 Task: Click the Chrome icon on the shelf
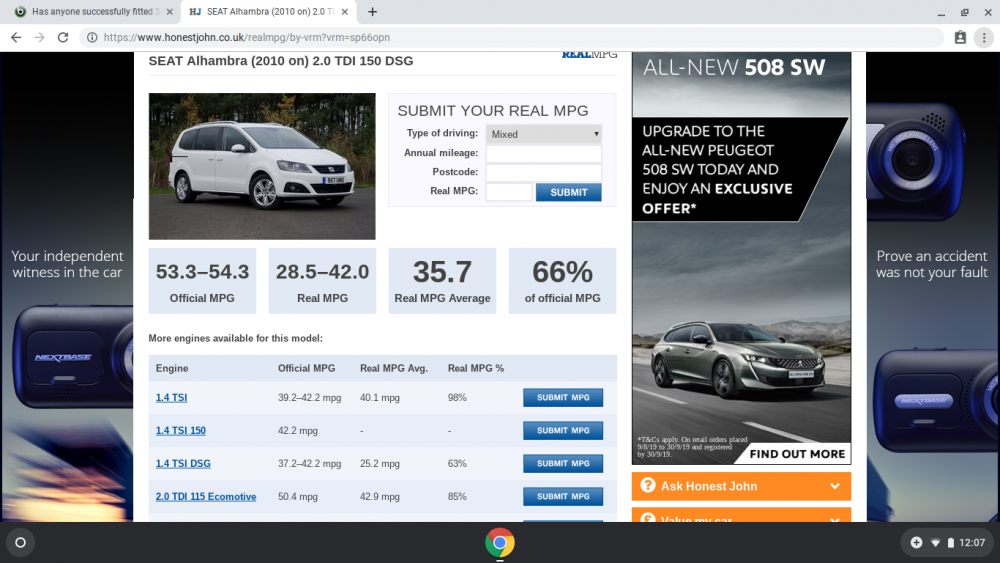(x=499, y=543)
